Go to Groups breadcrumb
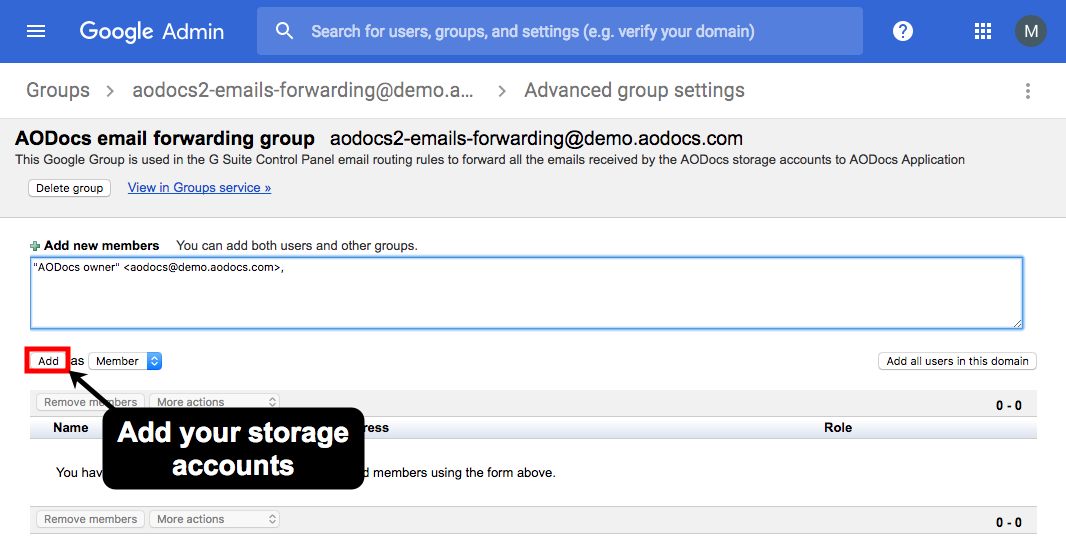1066x553 pixels. click(x=58, y=90)
